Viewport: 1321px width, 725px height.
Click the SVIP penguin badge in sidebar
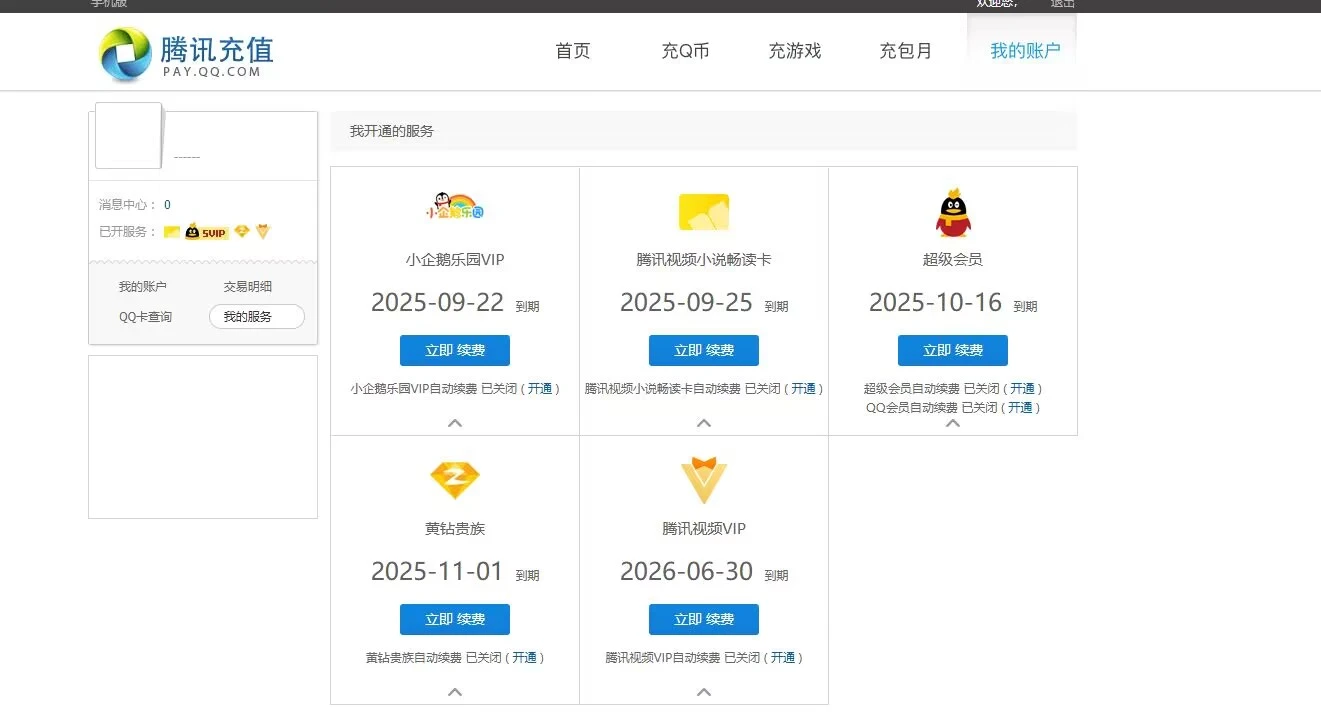click(x=207, y=232)
